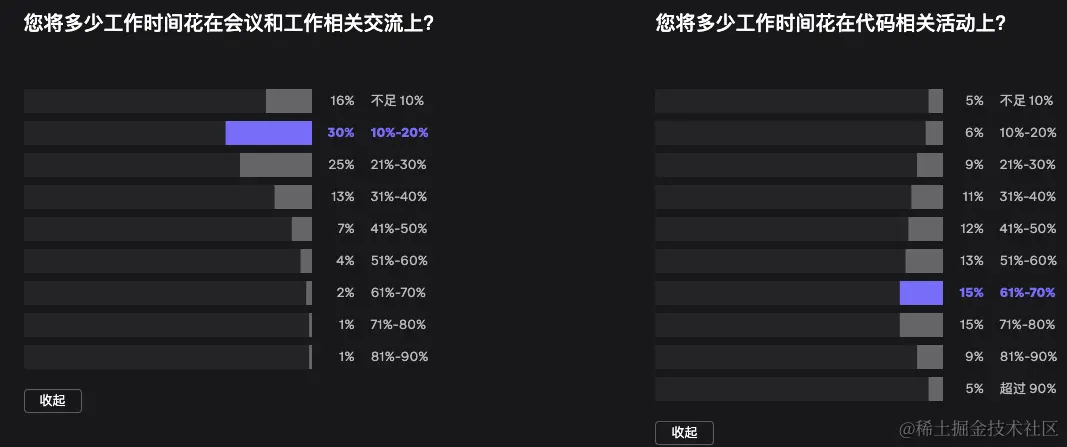Click the 10%-20% purple label in meetings chart
This screenshot has height=447, width=1067.
[399, 133]
